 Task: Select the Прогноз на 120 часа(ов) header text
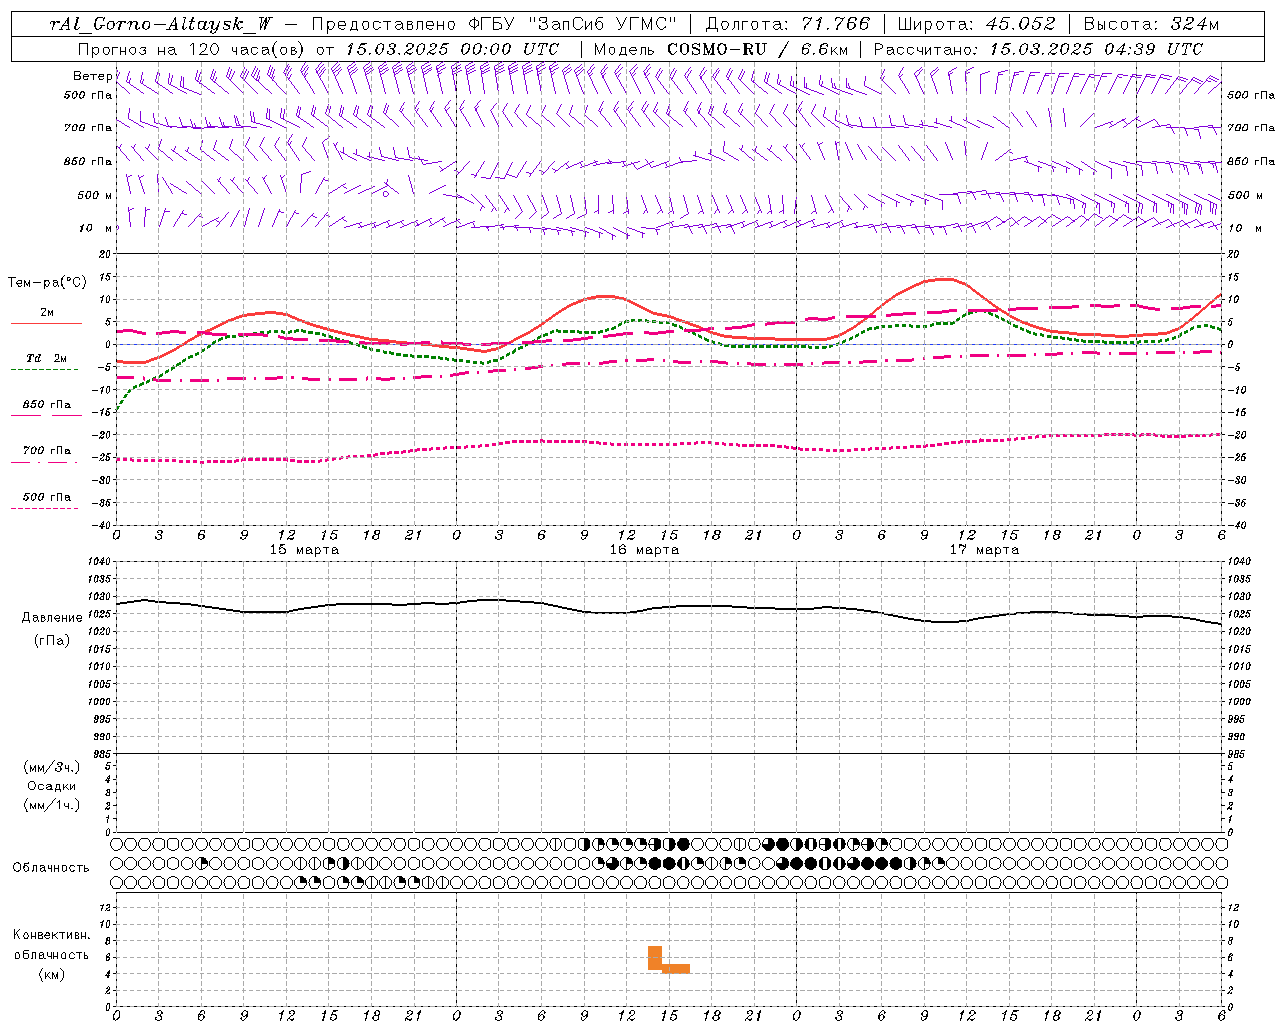pyautogui.click(x=193, y=49)
